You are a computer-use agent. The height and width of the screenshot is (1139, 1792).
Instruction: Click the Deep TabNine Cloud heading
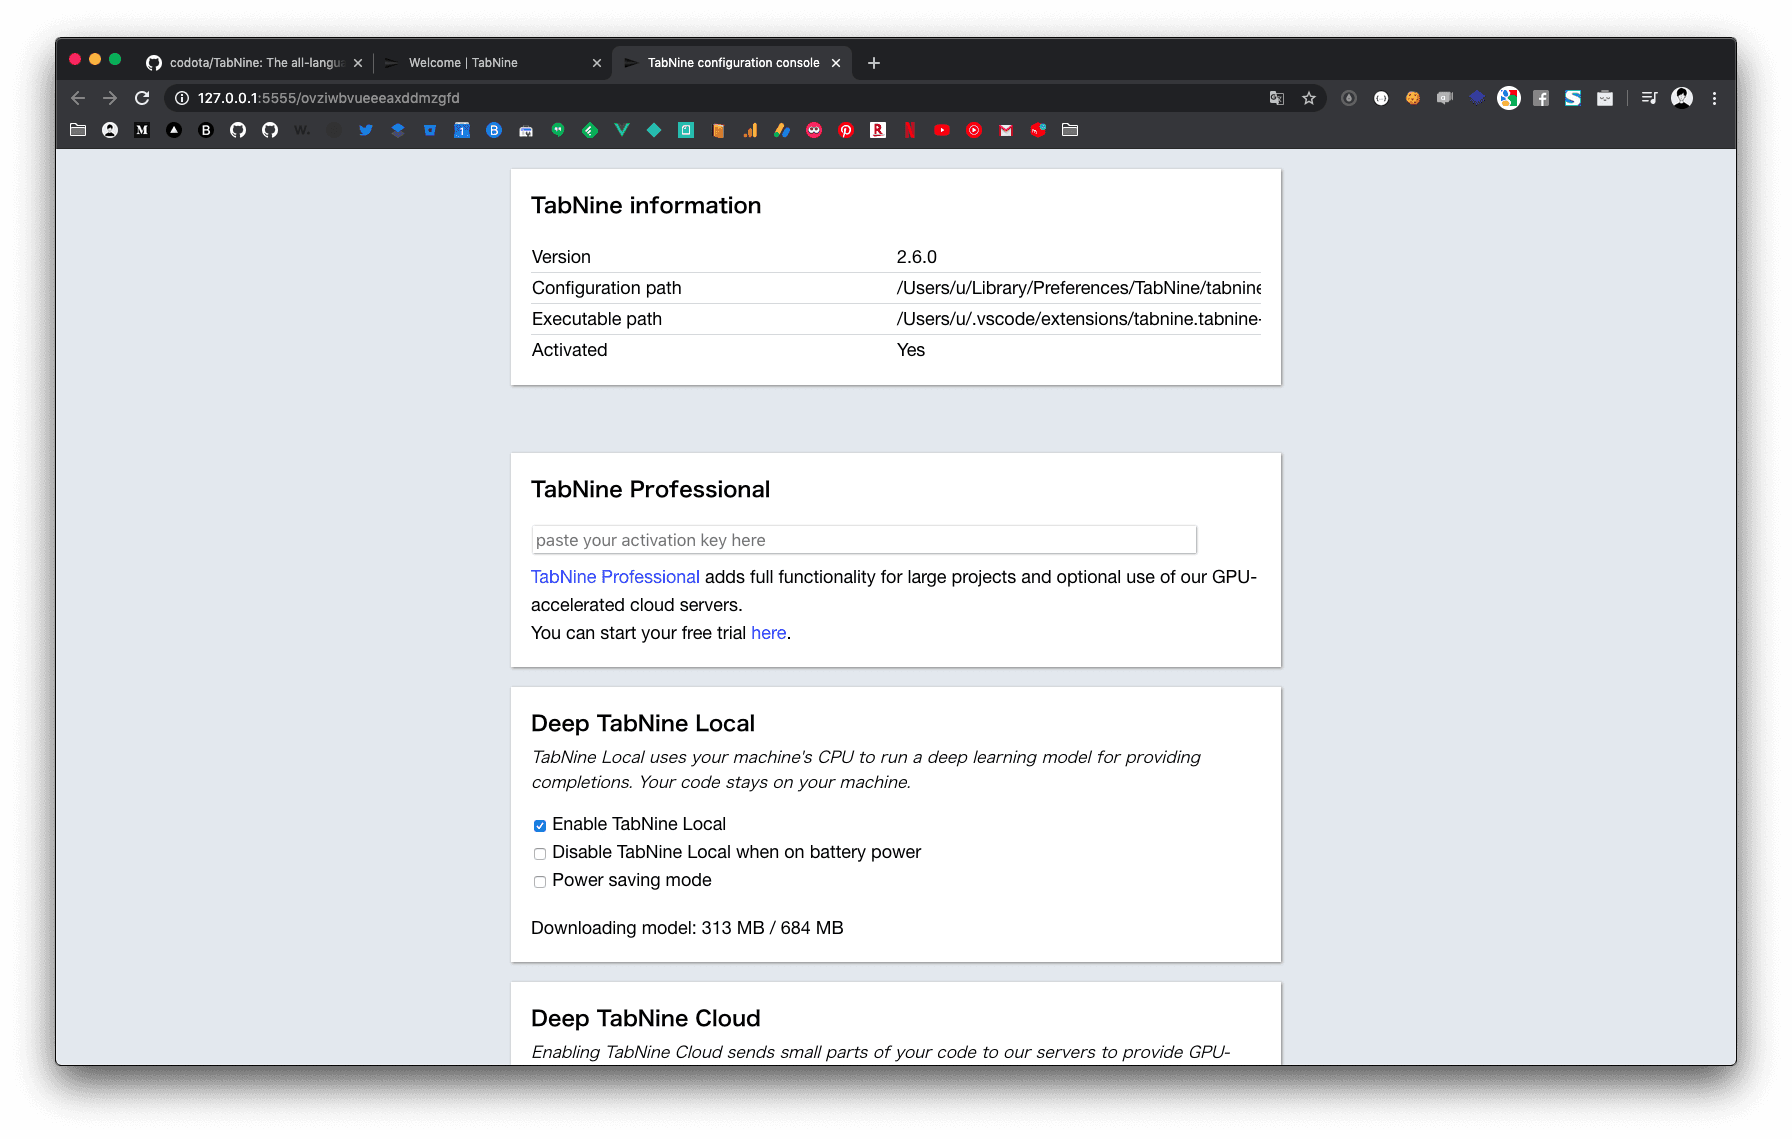point(646,1018)
